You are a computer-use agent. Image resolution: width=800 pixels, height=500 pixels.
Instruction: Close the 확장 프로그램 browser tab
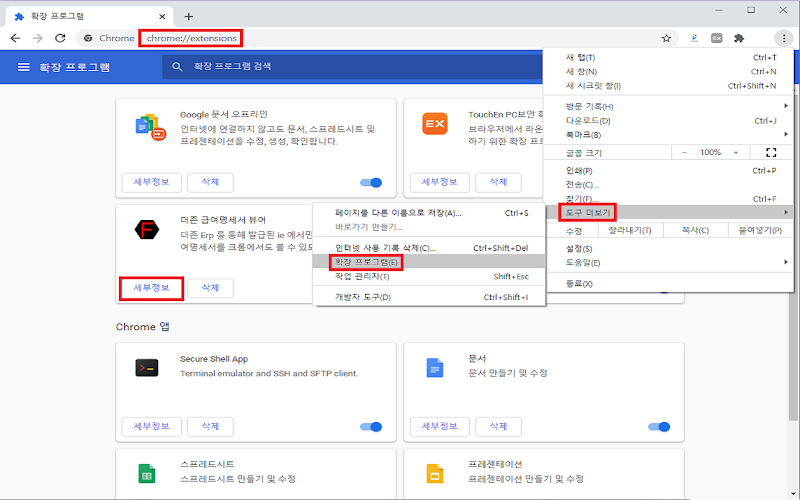tap(162, 16)
